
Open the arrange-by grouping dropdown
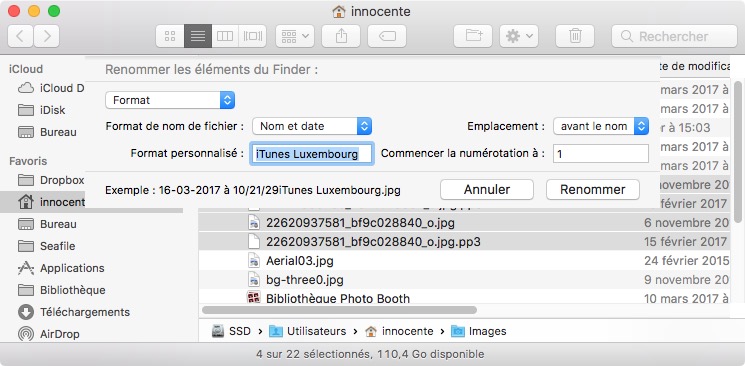[x=295, y=36]
